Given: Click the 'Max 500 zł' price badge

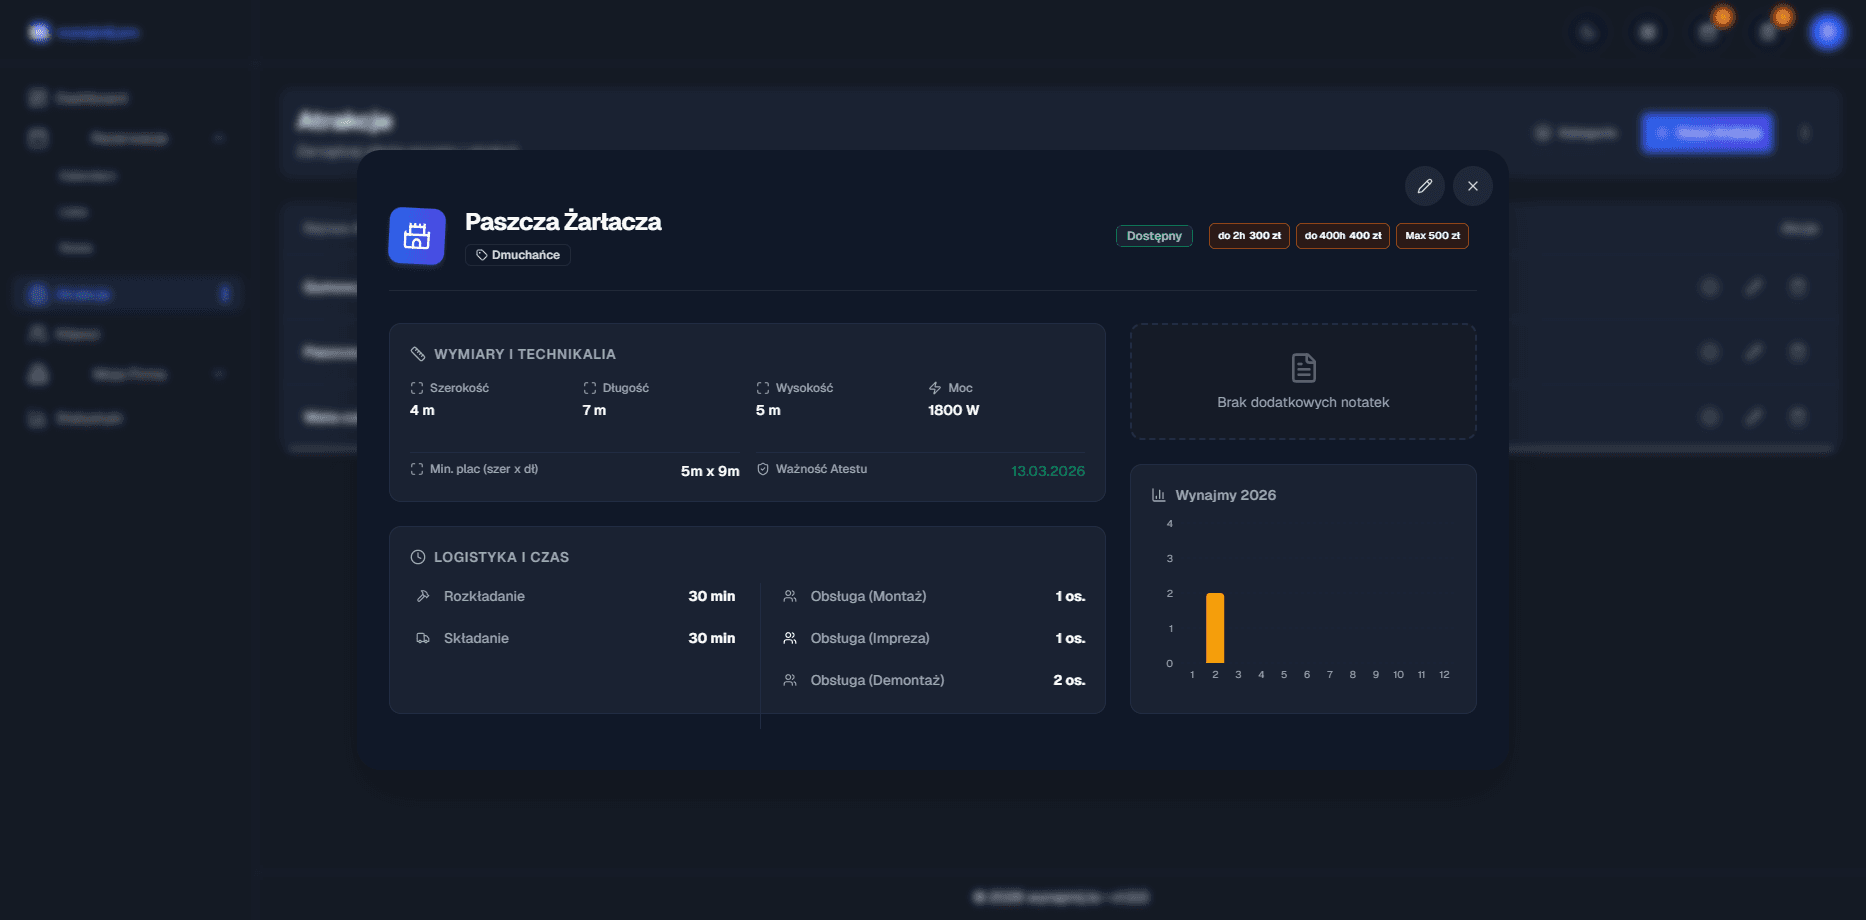Looking at the screenshot, I should 1432,236.
